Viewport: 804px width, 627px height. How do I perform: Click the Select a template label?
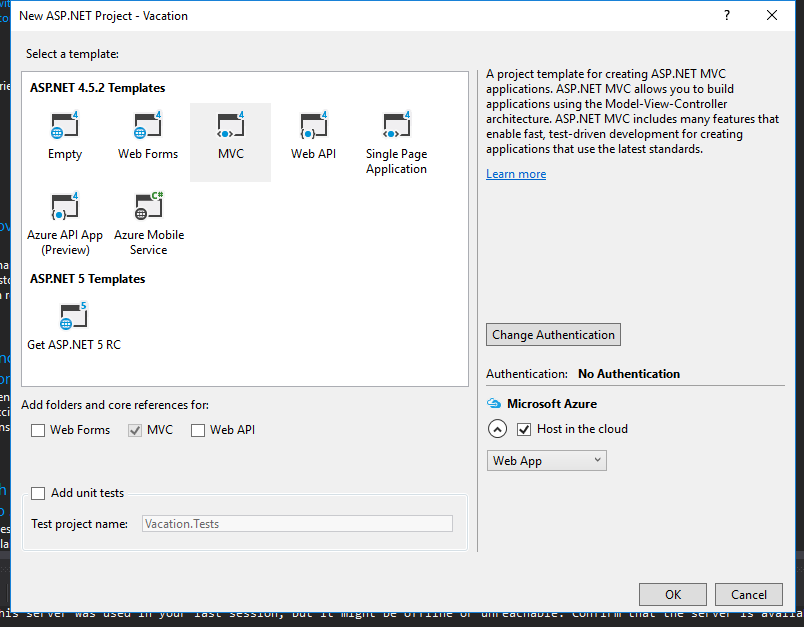(x=72, y=54)
